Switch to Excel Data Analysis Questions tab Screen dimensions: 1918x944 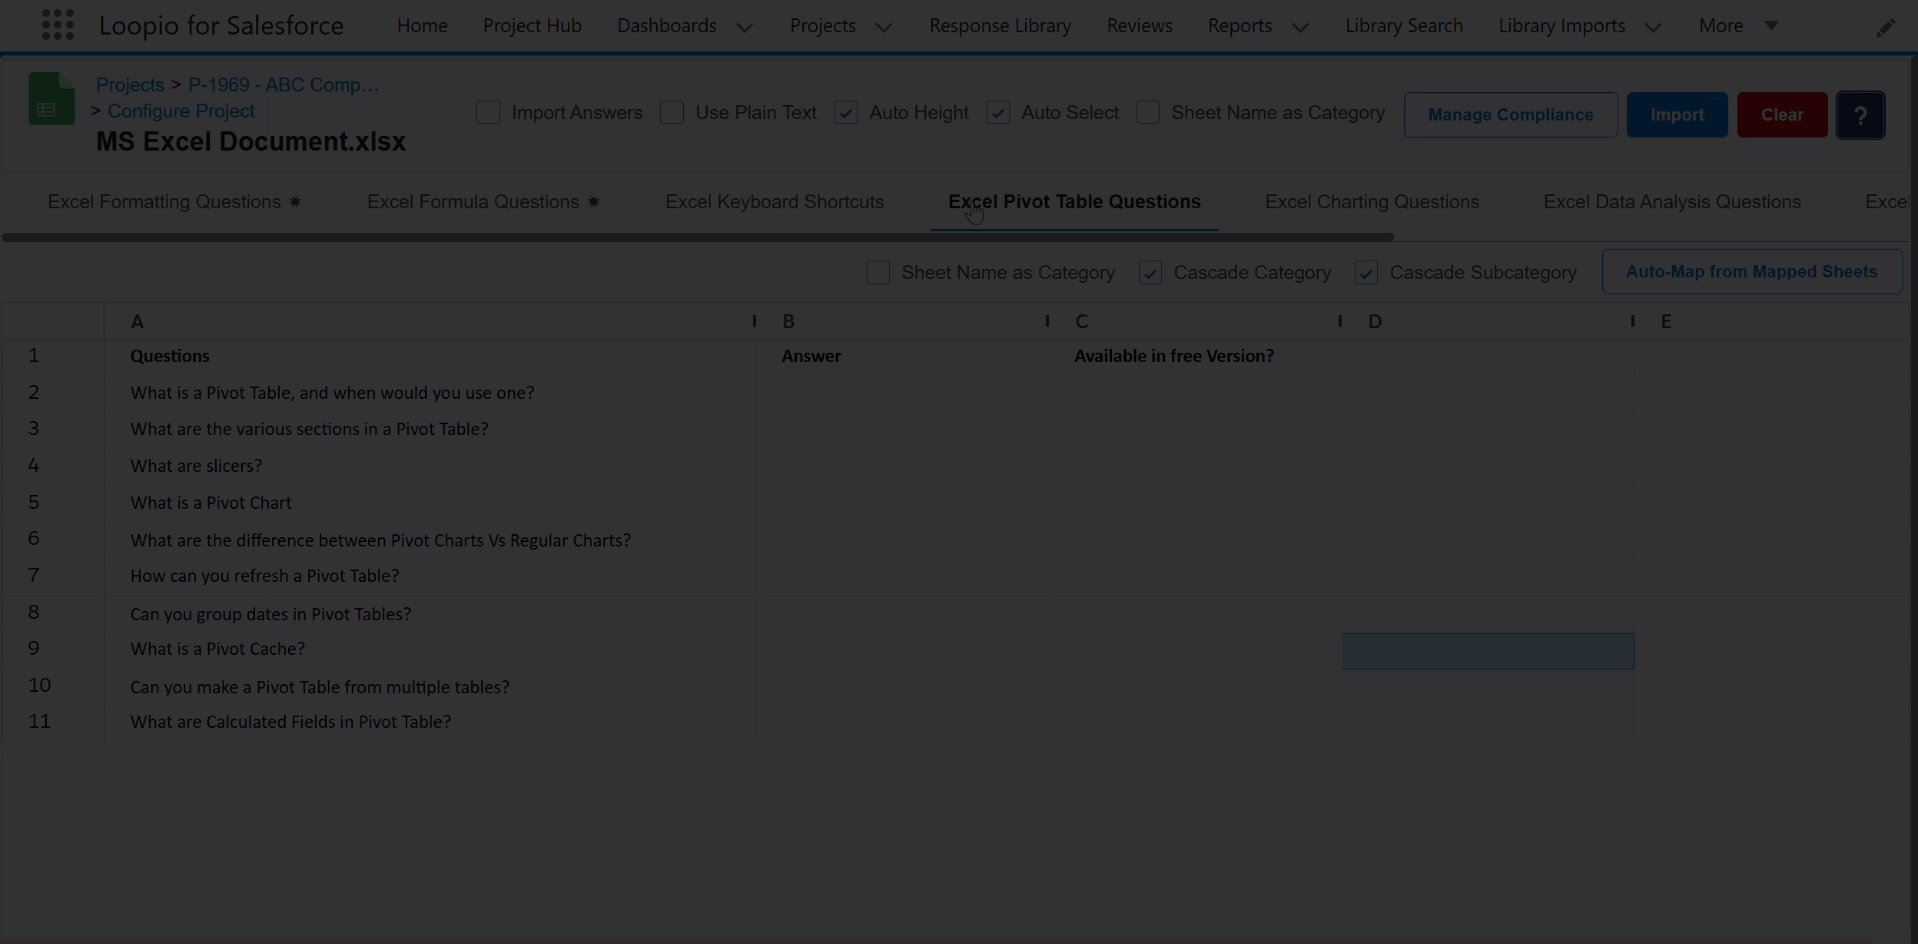pyautogui.click(x=1672, y=202)
